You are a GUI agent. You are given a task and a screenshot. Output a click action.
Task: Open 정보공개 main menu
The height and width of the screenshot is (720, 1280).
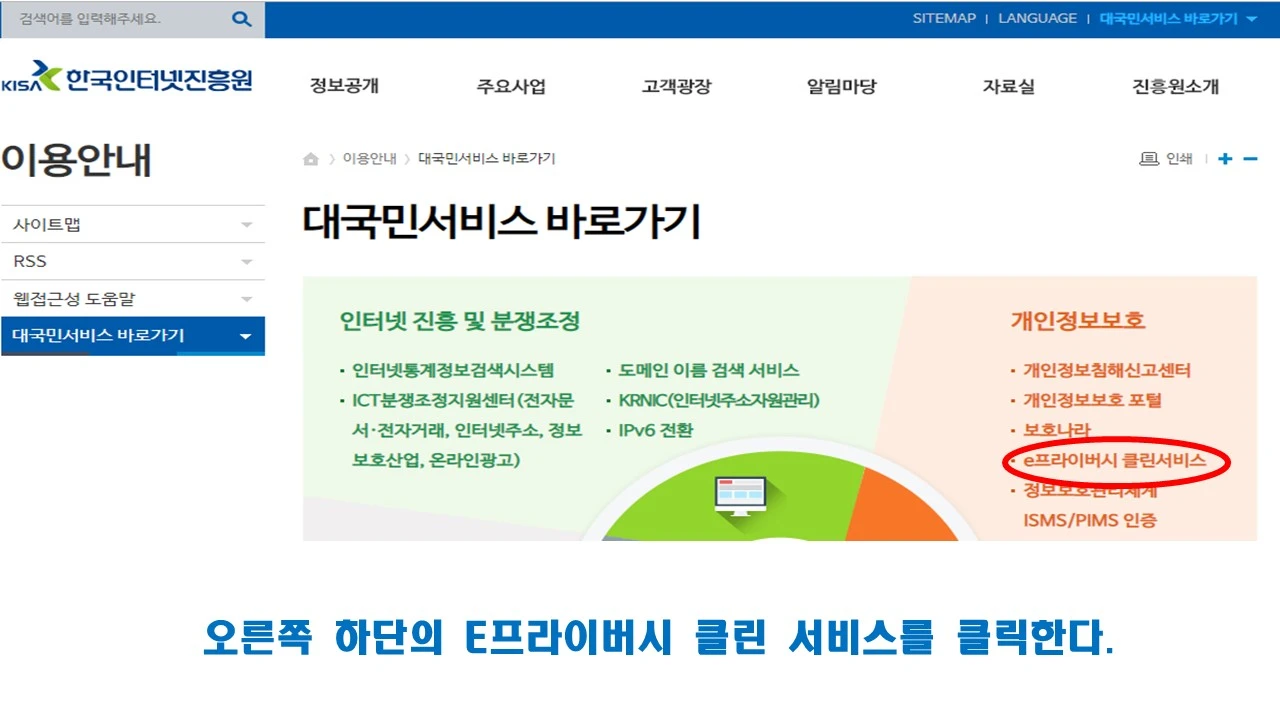pyautogui.click(x=344, y=86)
